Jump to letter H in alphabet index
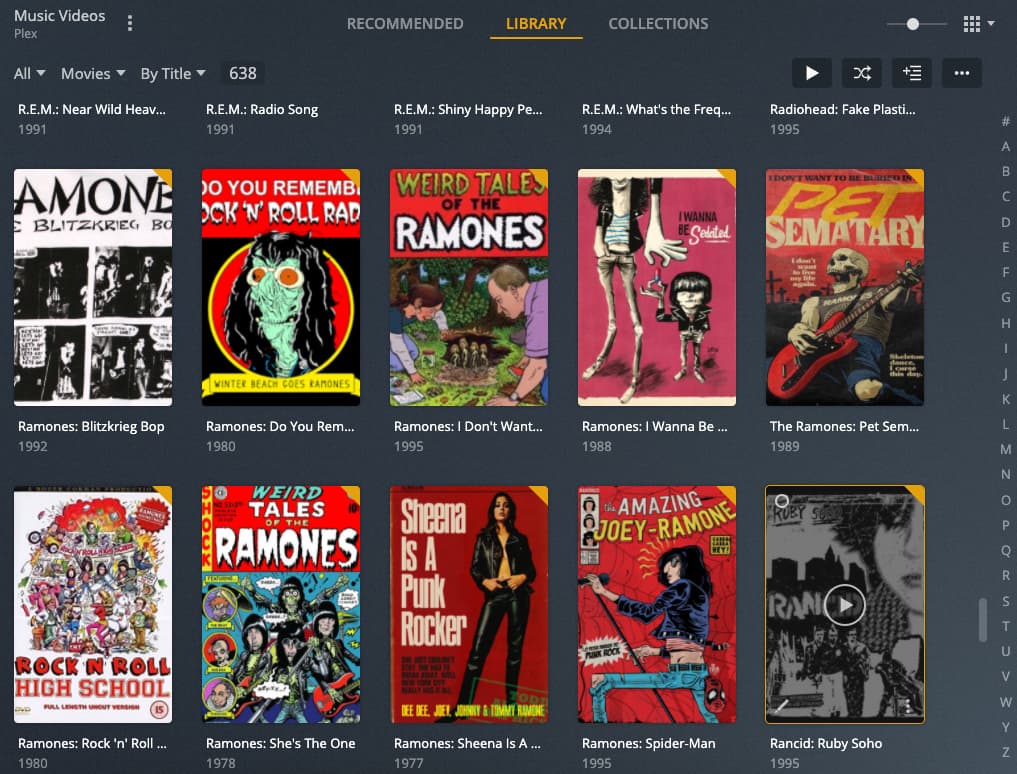1017x774 pixels. 1005,323
